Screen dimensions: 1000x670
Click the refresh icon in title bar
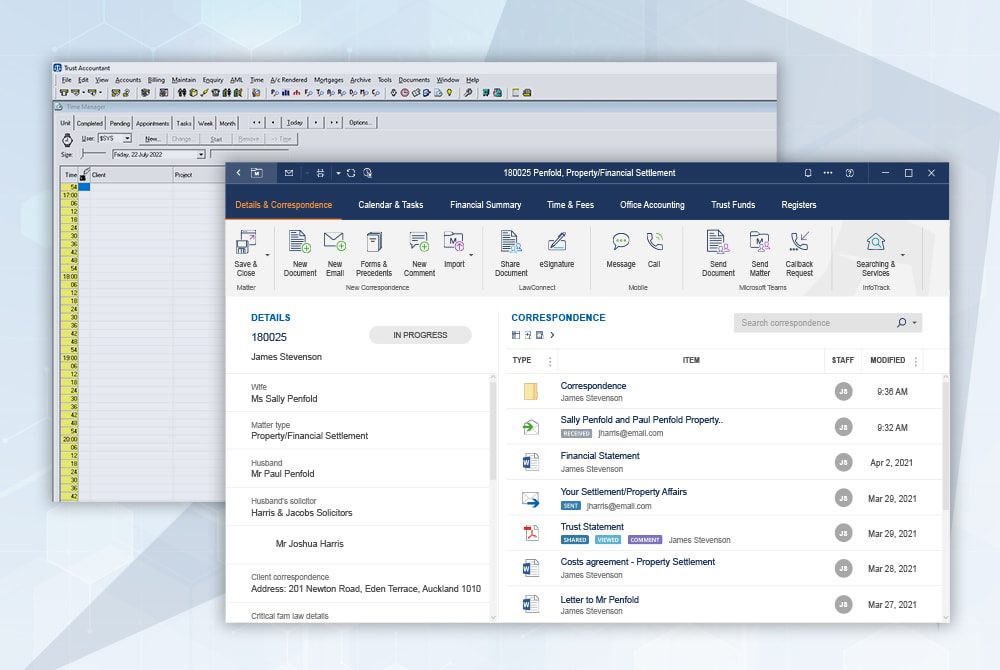(x=351, y=173)
